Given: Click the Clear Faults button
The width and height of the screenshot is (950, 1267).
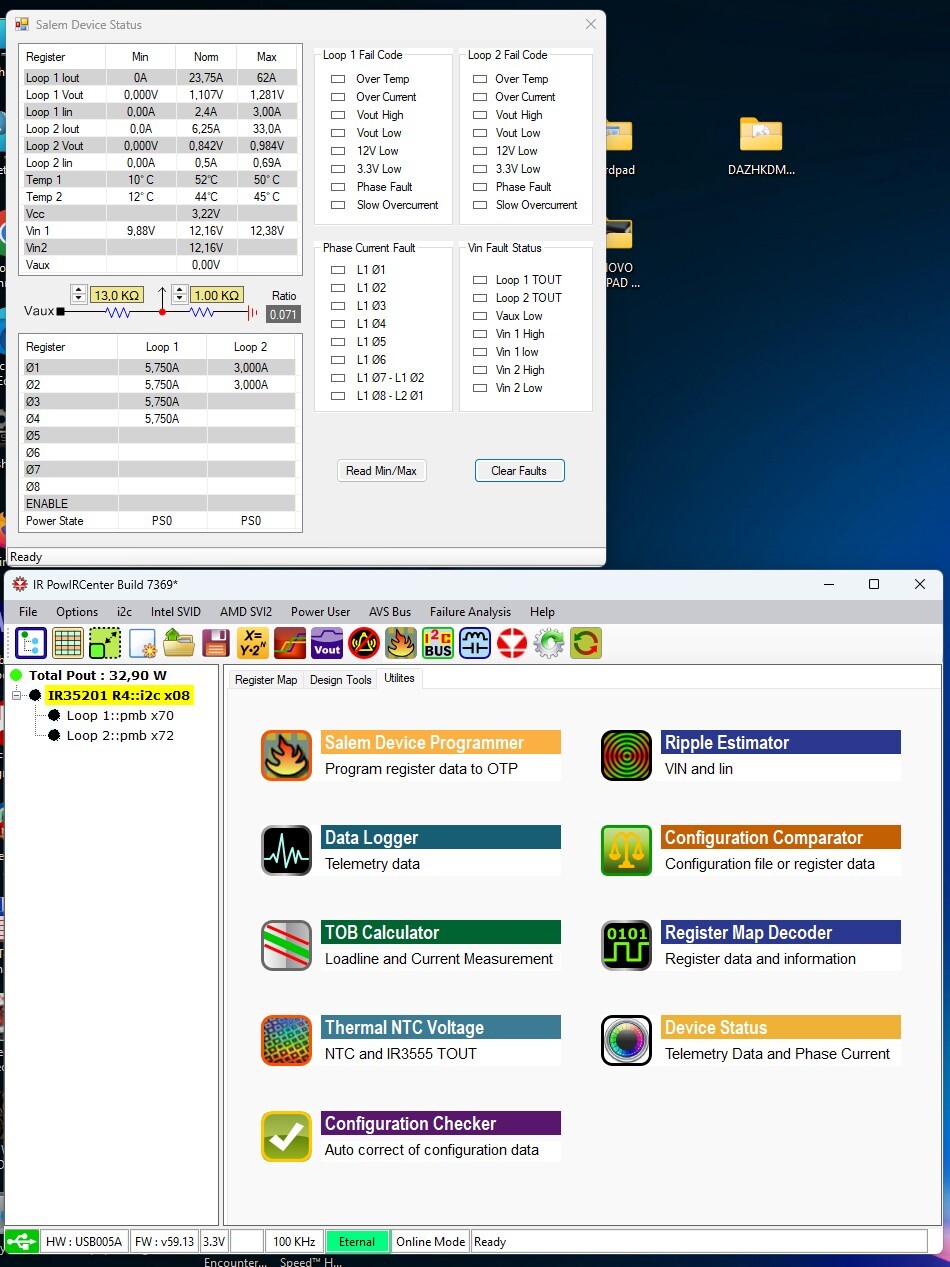Looking at the screenshot, I should (519, 471).
